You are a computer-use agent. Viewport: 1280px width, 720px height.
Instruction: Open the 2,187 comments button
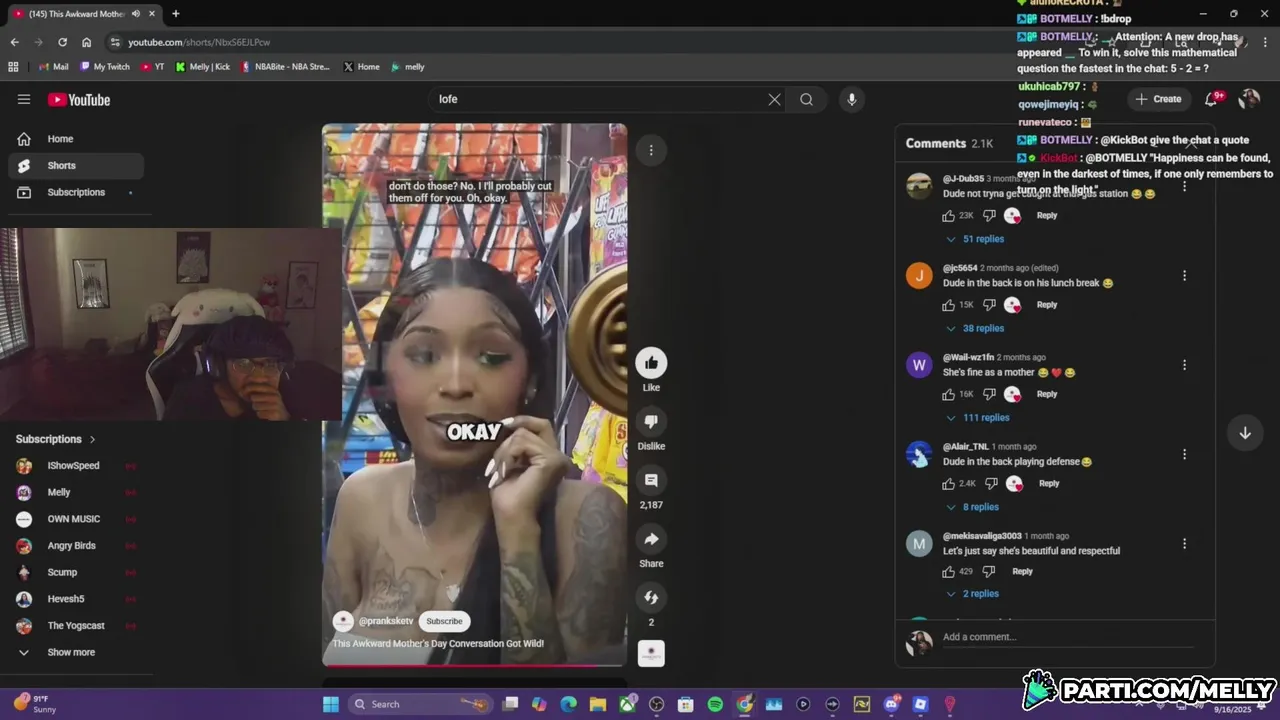pyautogui.click(x=651, y=480)
